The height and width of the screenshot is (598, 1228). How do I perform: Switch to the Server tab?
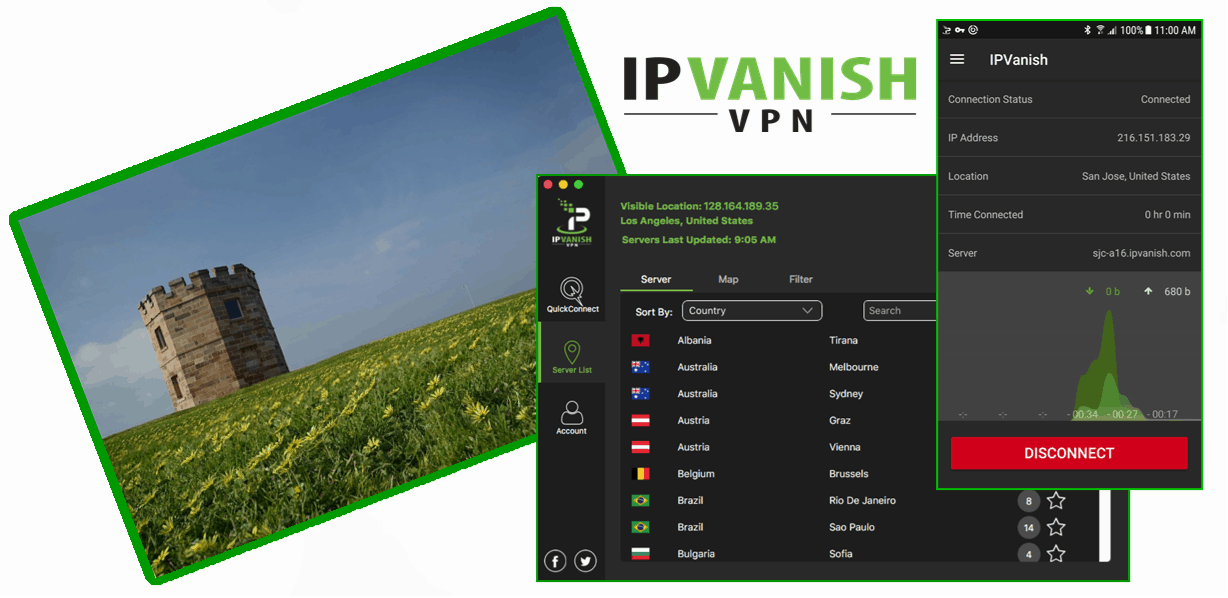pos(656,280)
